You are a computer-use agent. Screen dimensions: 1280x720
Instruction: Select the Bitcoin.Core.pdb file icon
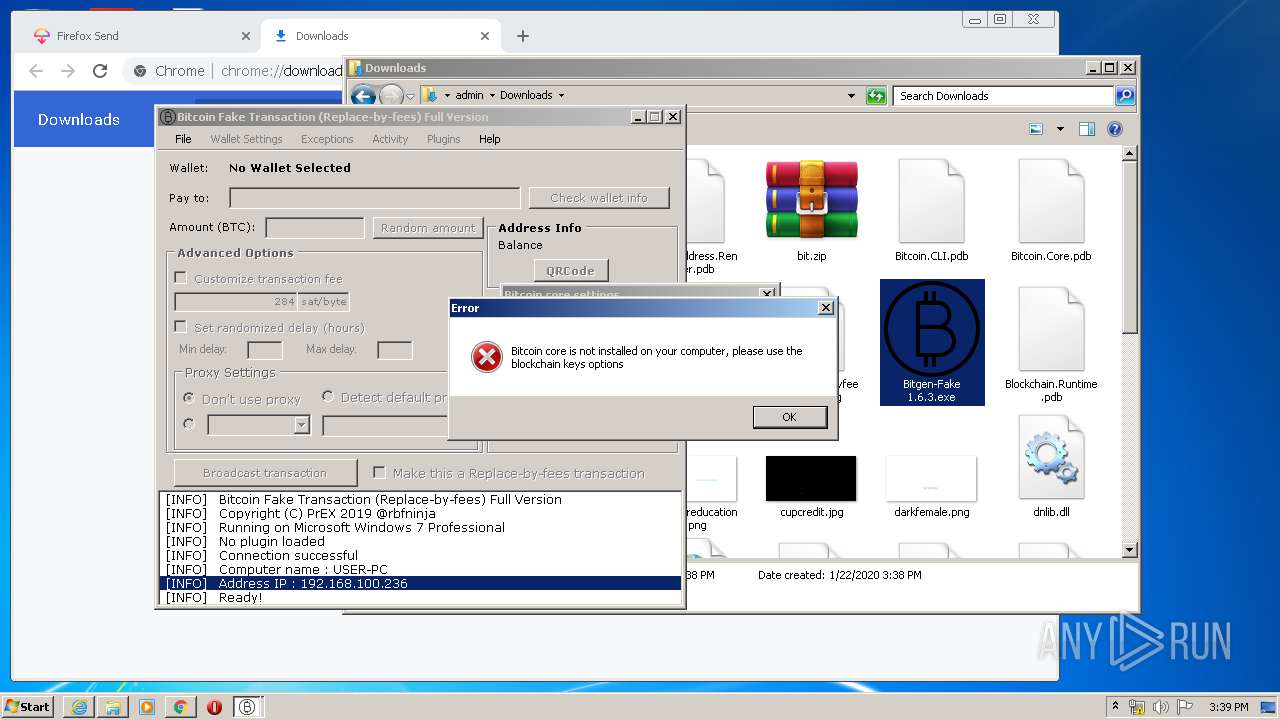1050,200
